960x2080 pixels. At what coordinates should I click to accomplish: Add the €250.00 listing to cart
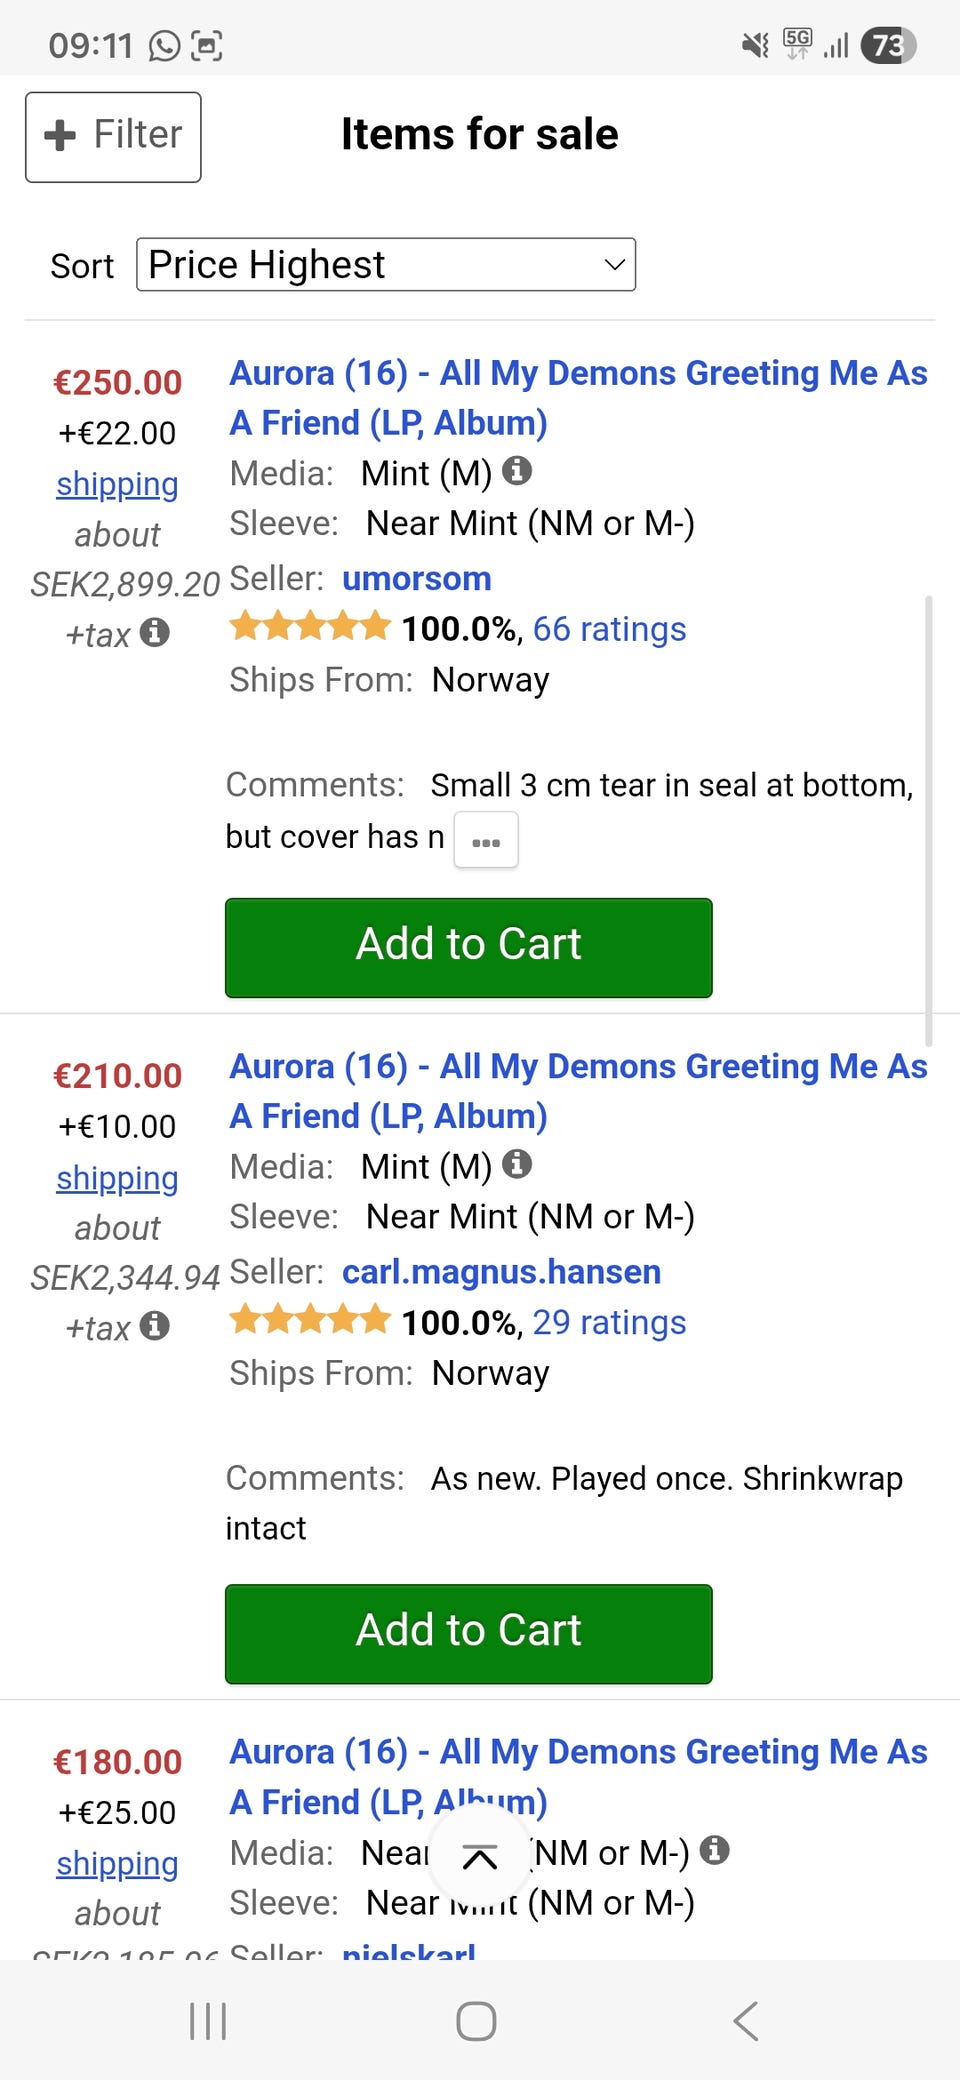[x=468, y=947]
